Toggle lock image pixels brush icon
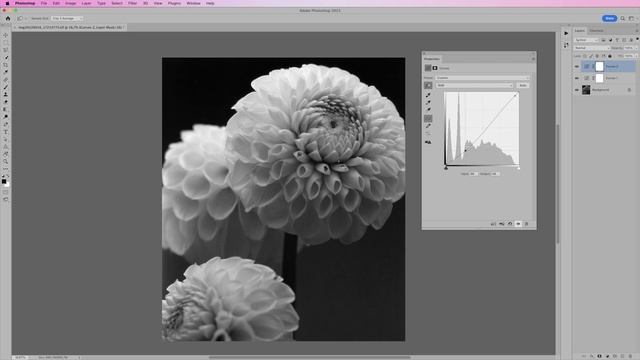 (591, 56)
